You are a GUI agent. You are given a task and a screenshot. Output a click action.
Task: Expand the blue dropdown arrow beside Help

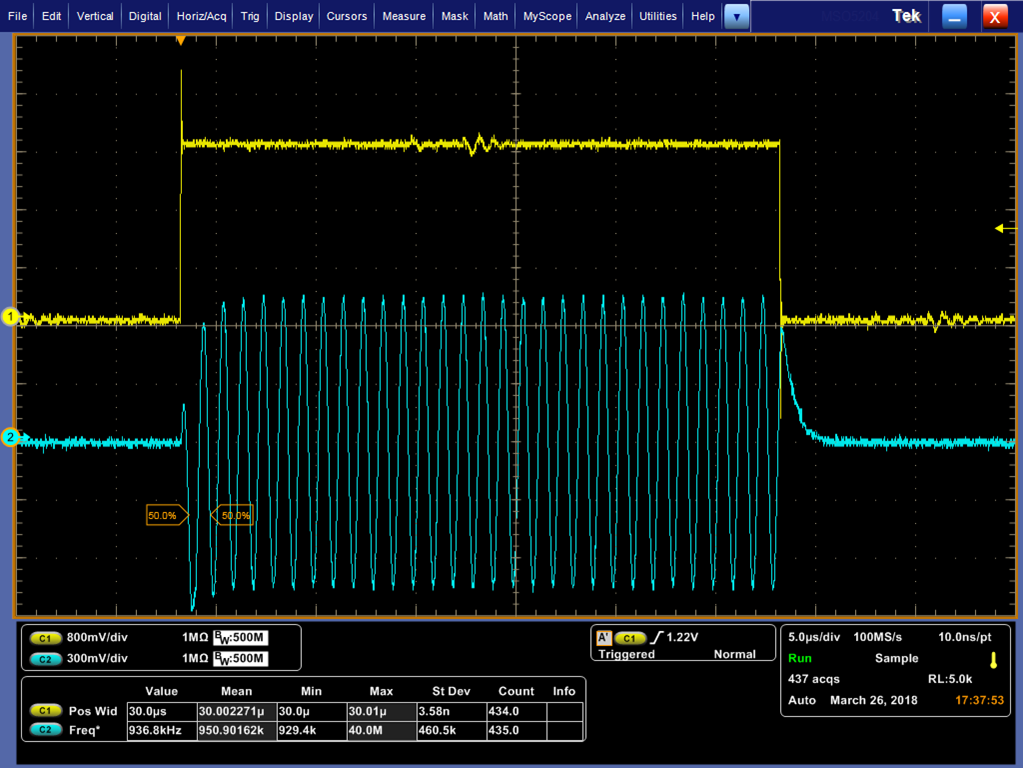[x=736, y=16]
